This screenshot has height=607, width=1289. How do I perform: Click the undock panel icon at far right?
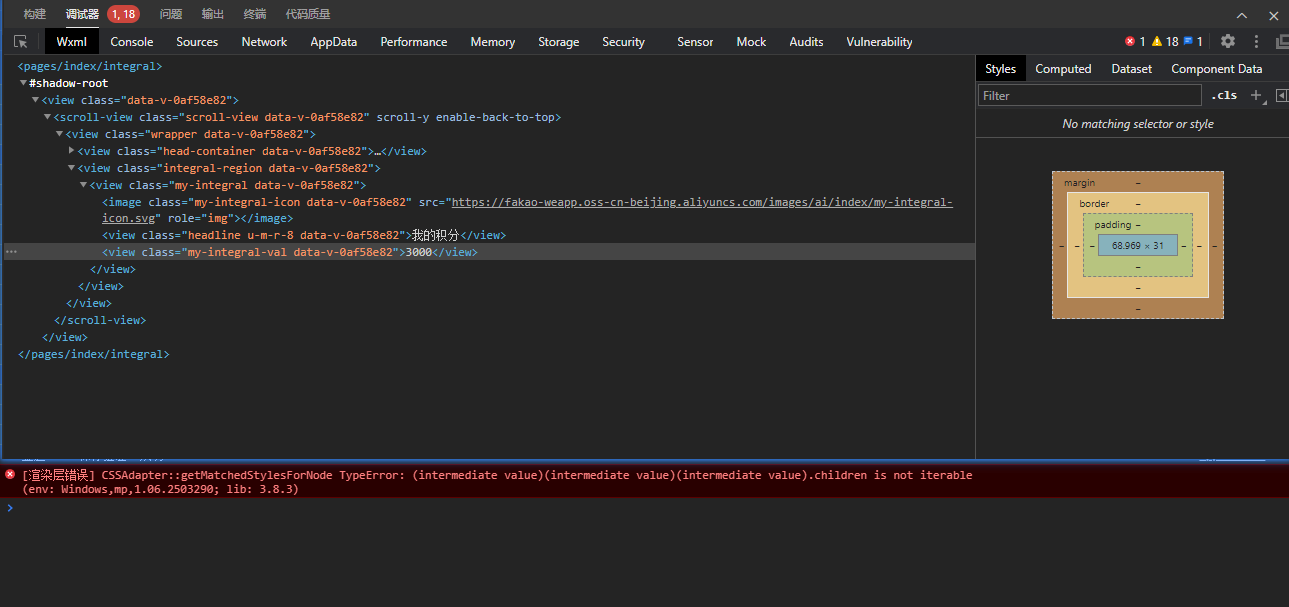[1282, 41]
